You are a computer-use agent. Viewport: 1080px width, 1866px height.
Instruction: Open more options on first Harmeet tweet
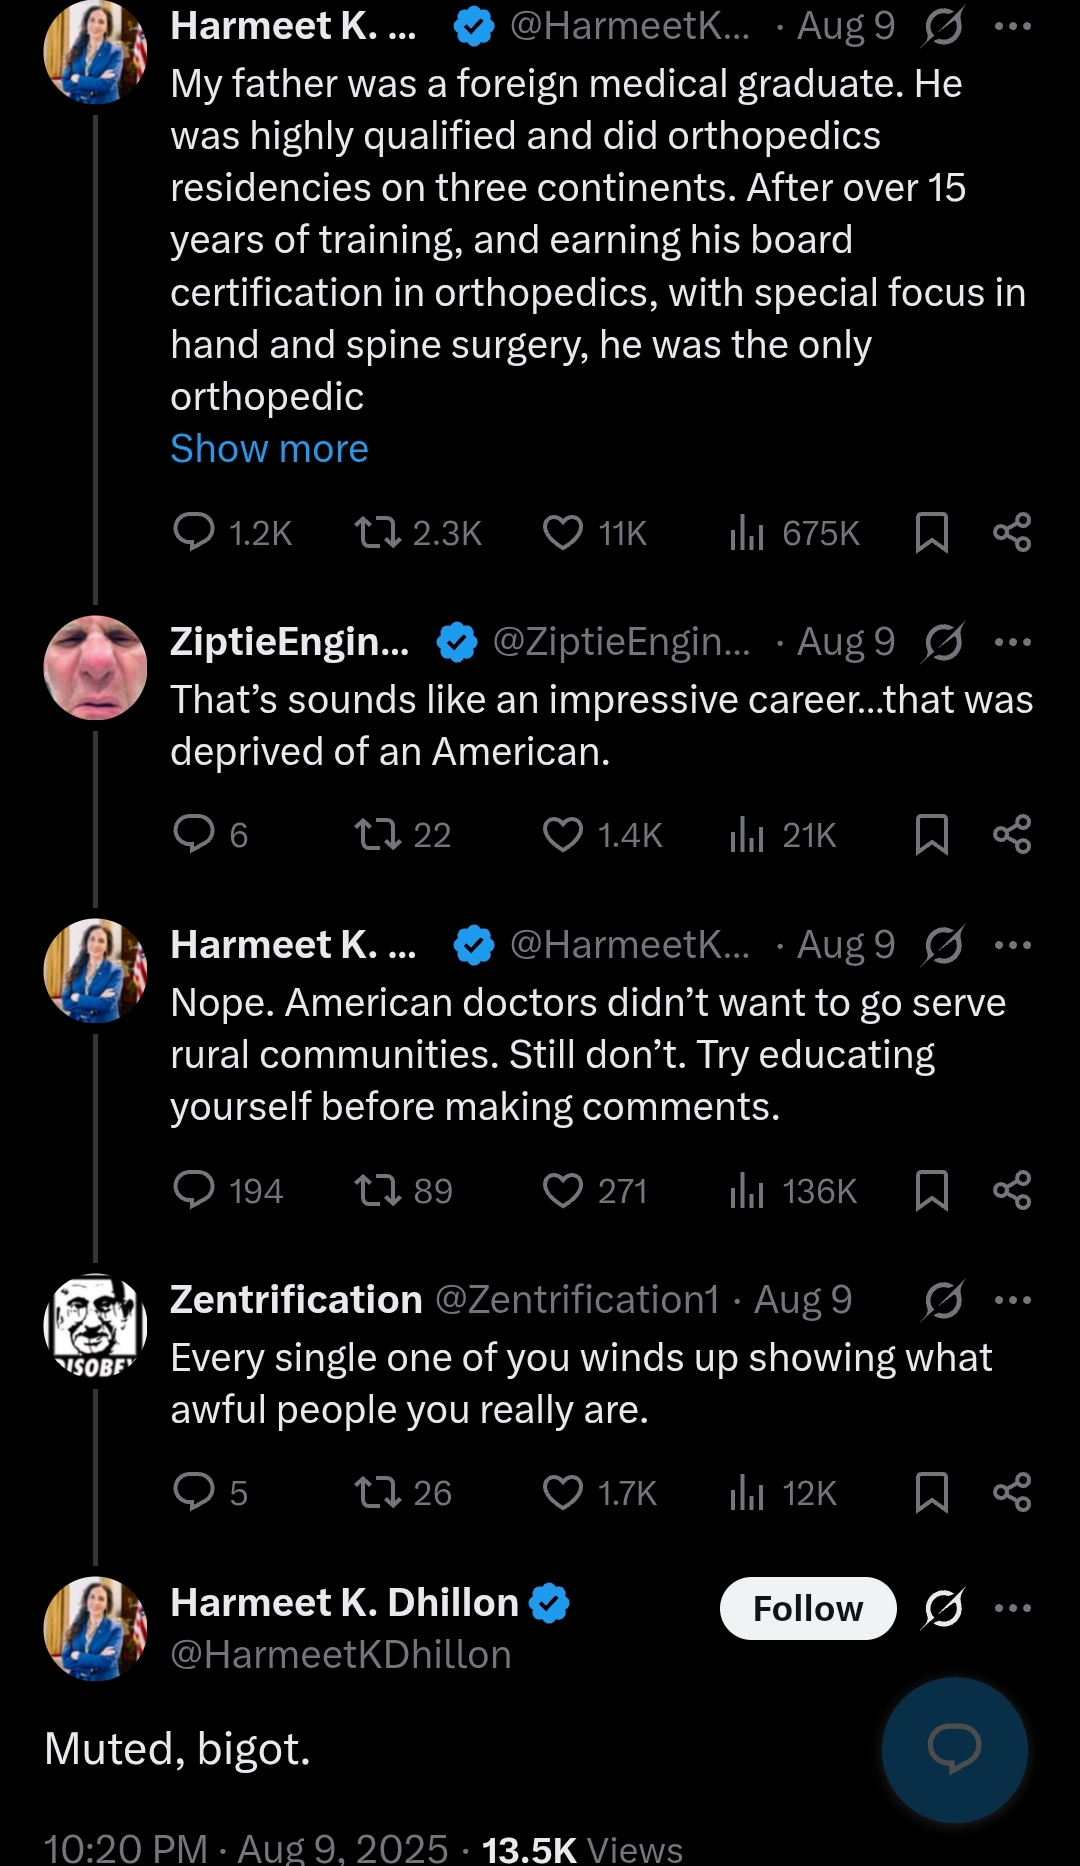click(x=1012, y=27)
